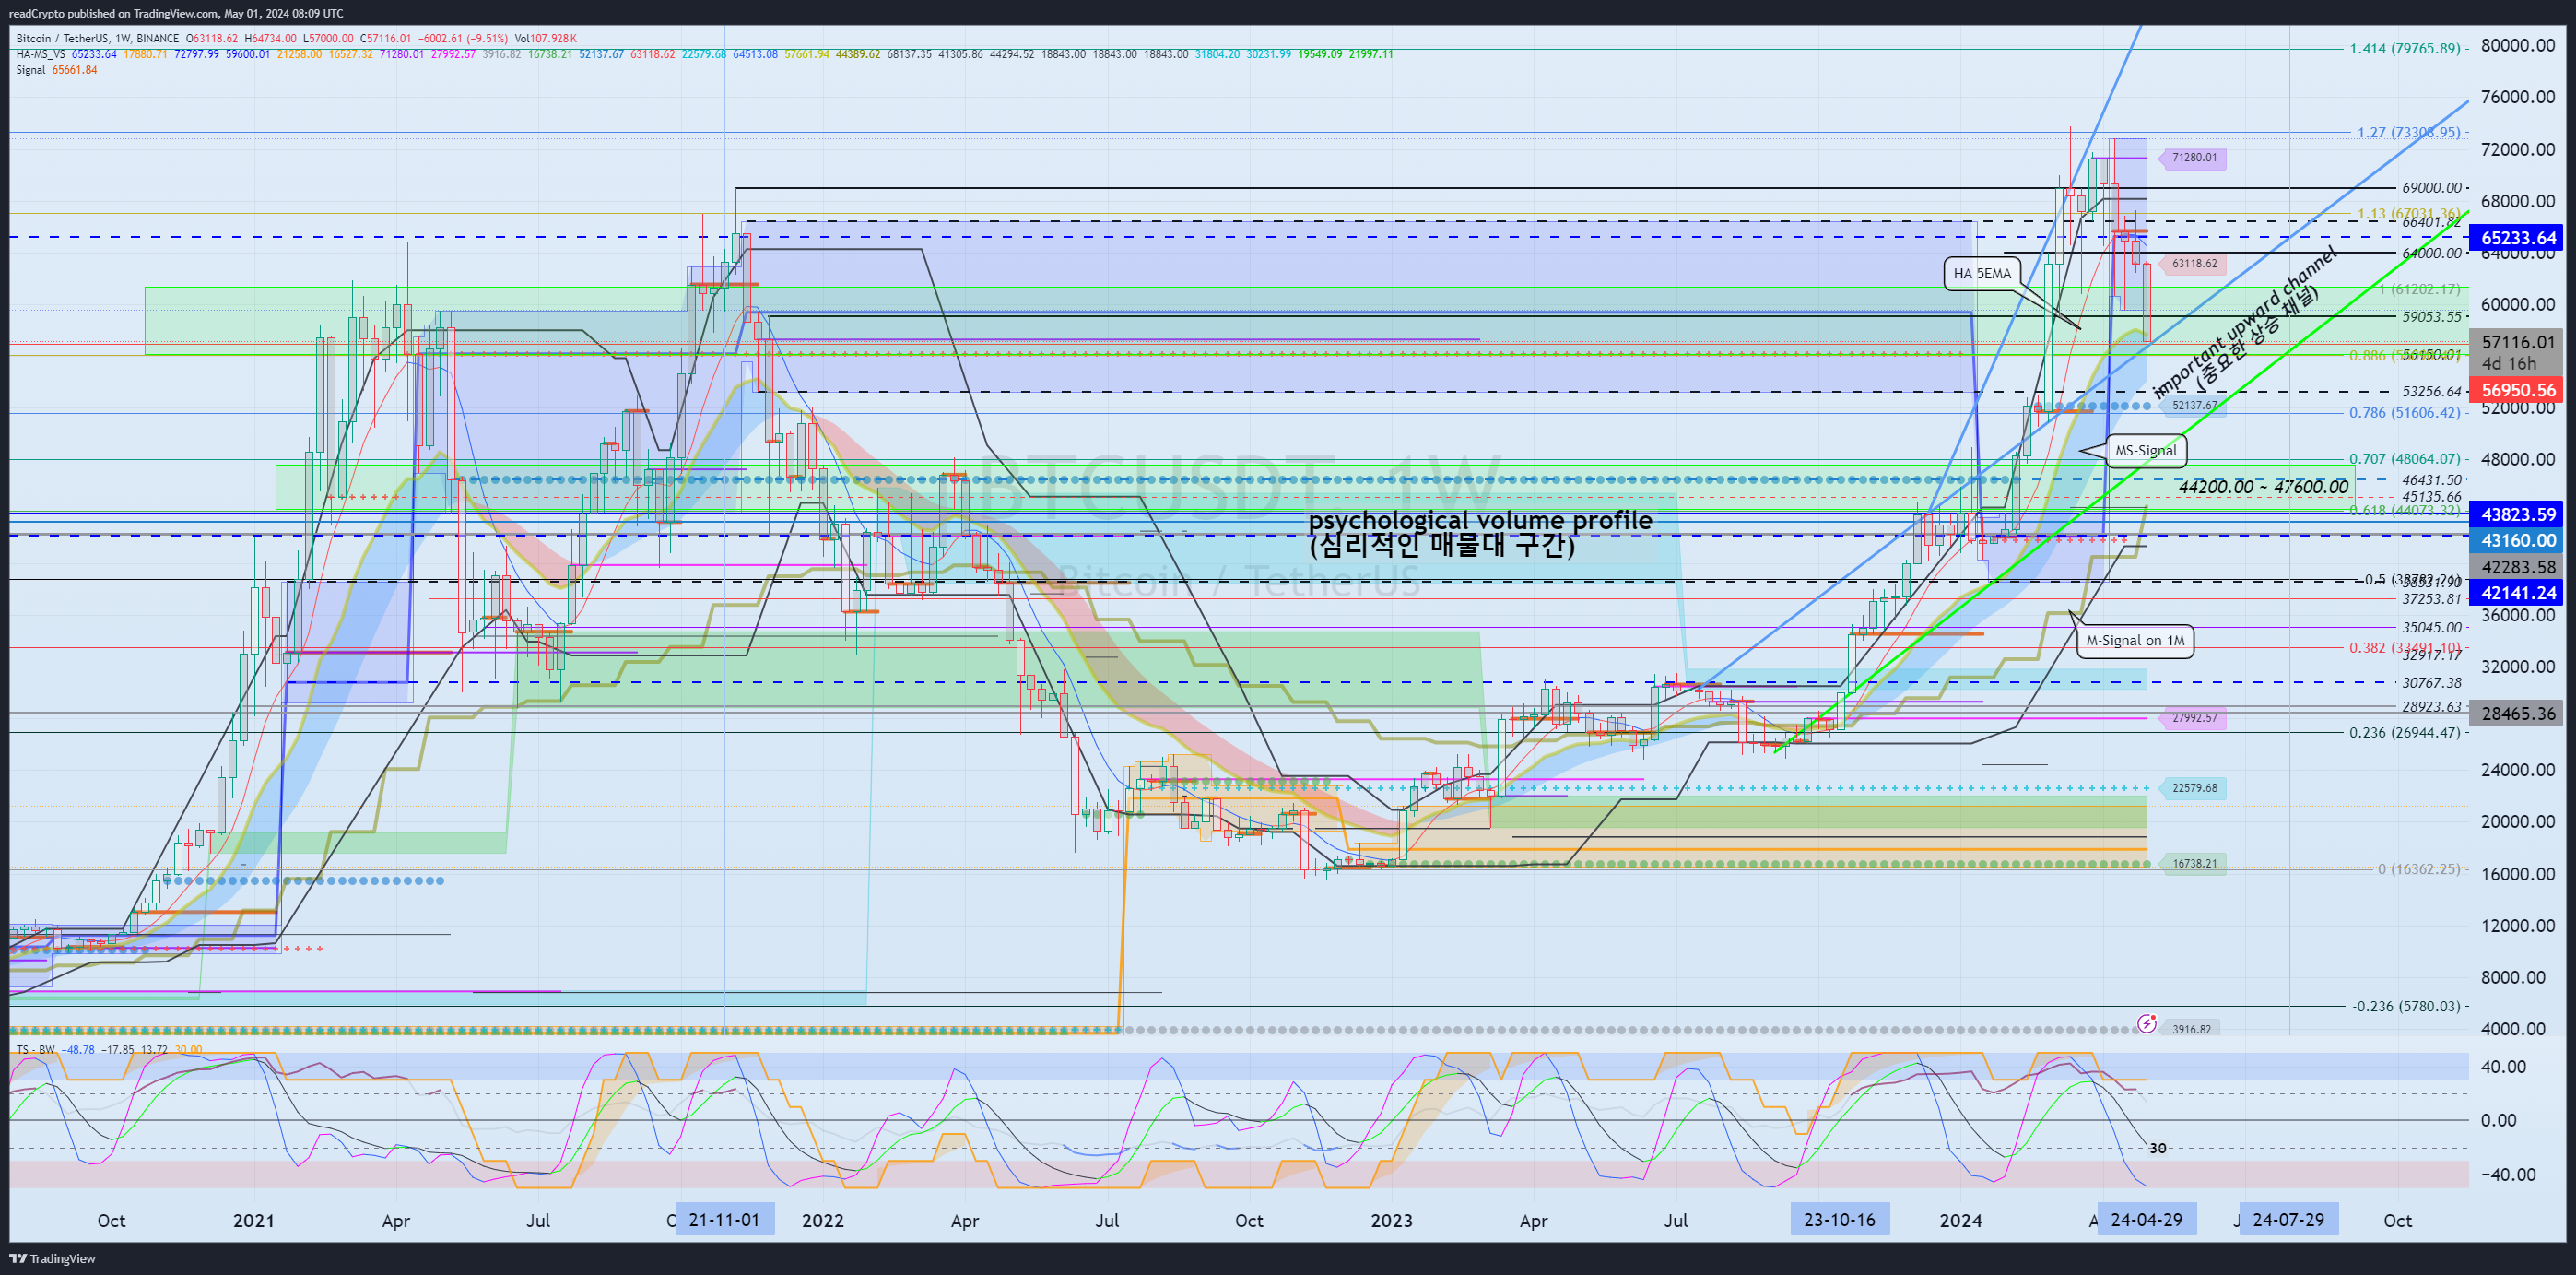Image resolution: width=2576 pixels, height=1275 pixels.
Task: Click the 44200.00 - 47600.00 range text
Action: tap(2264, 487)
